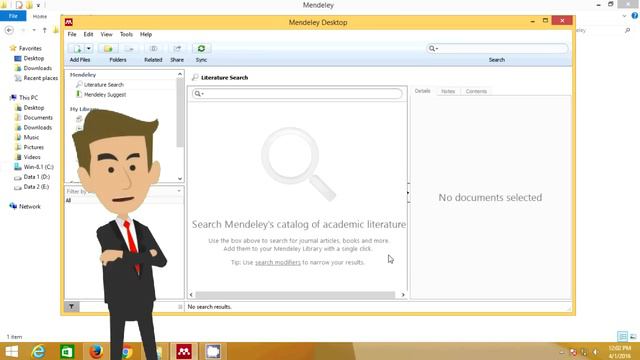Open the Tools menu
Viewport: 640px width, 360px height.
126,34
